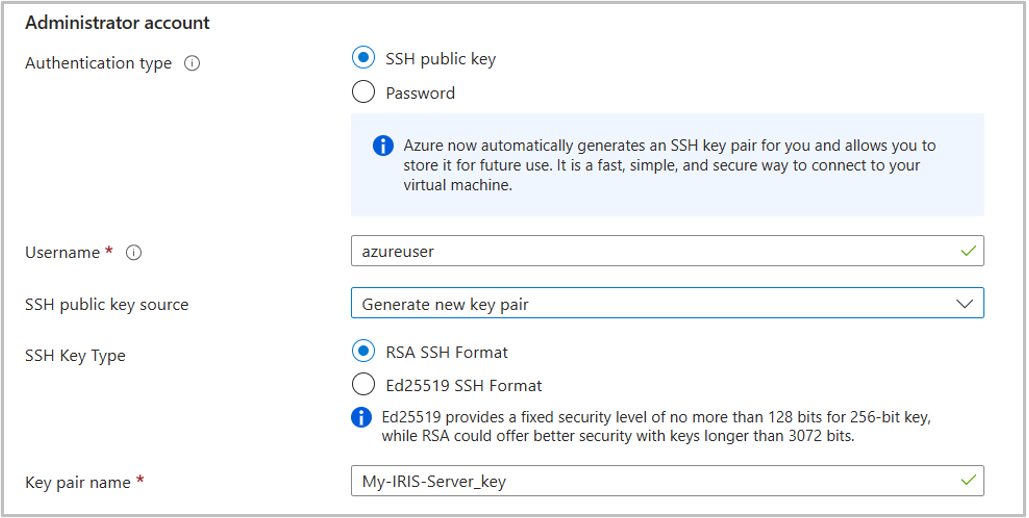Click the blue info icon in Azure banner
This screenshot has height=518, width=1029.
(383, 146)
